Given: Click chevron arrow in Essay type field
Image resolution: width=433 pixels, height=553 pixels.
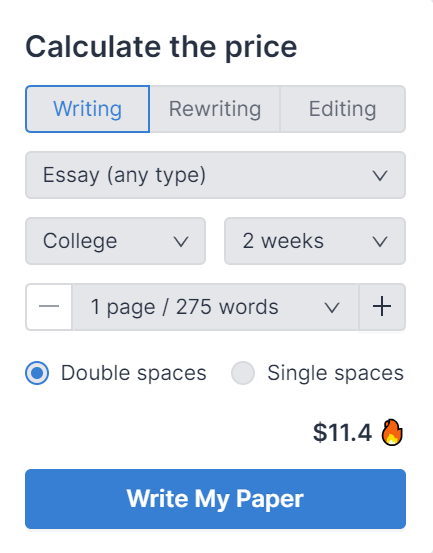Looking at the screenshot, I should (380, 175).
